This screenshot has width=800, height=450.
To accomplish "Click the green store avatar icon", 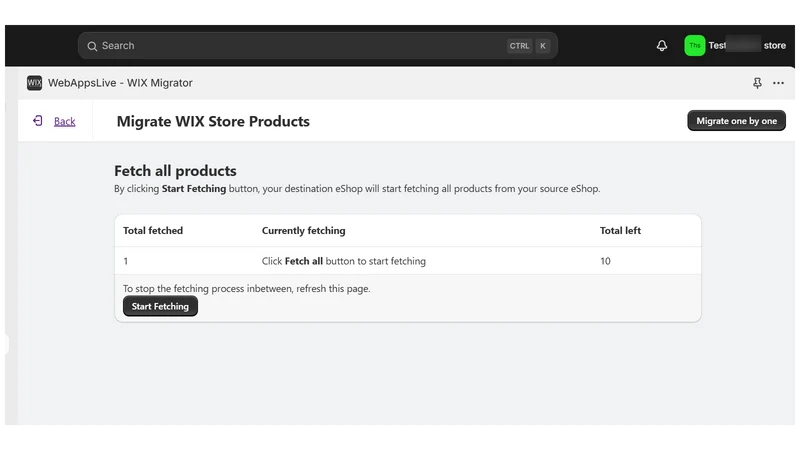I will coord(694,45).
